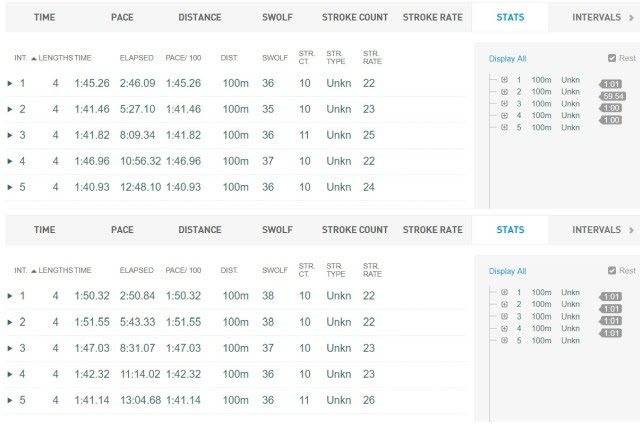Expand interval row with time 1:40.93

click(10, 187)
